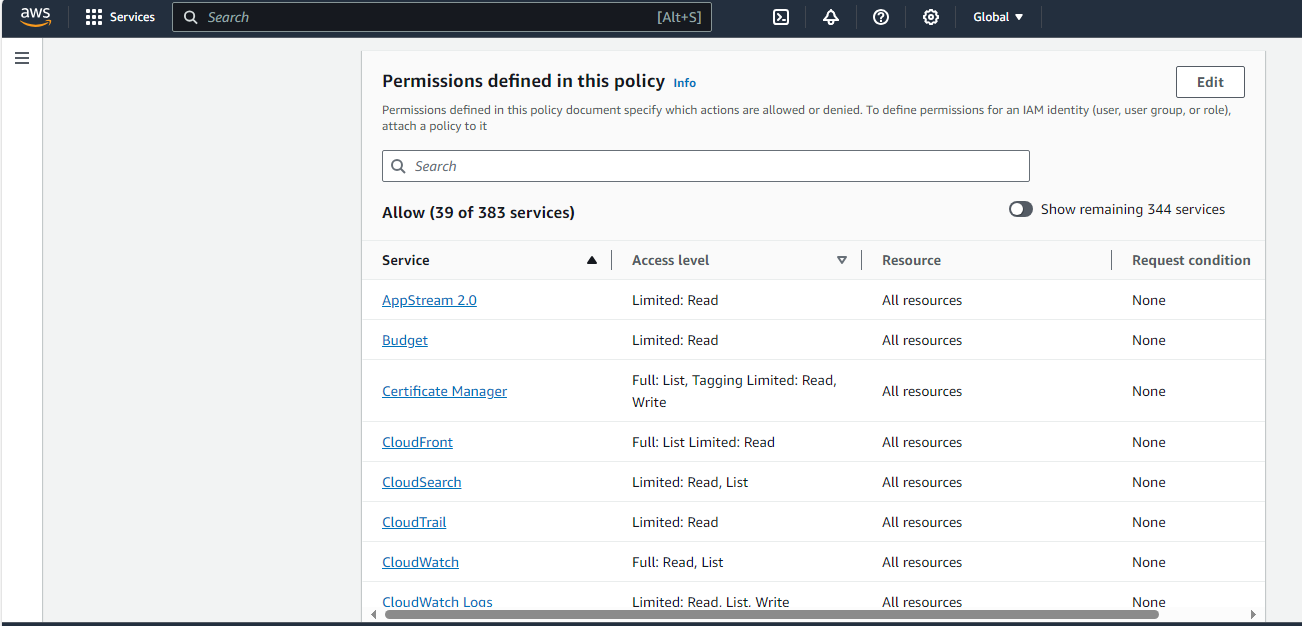Click 'Full: List Limited: Read' for CloudFront
1302x626 pixels.
(703, 442)
